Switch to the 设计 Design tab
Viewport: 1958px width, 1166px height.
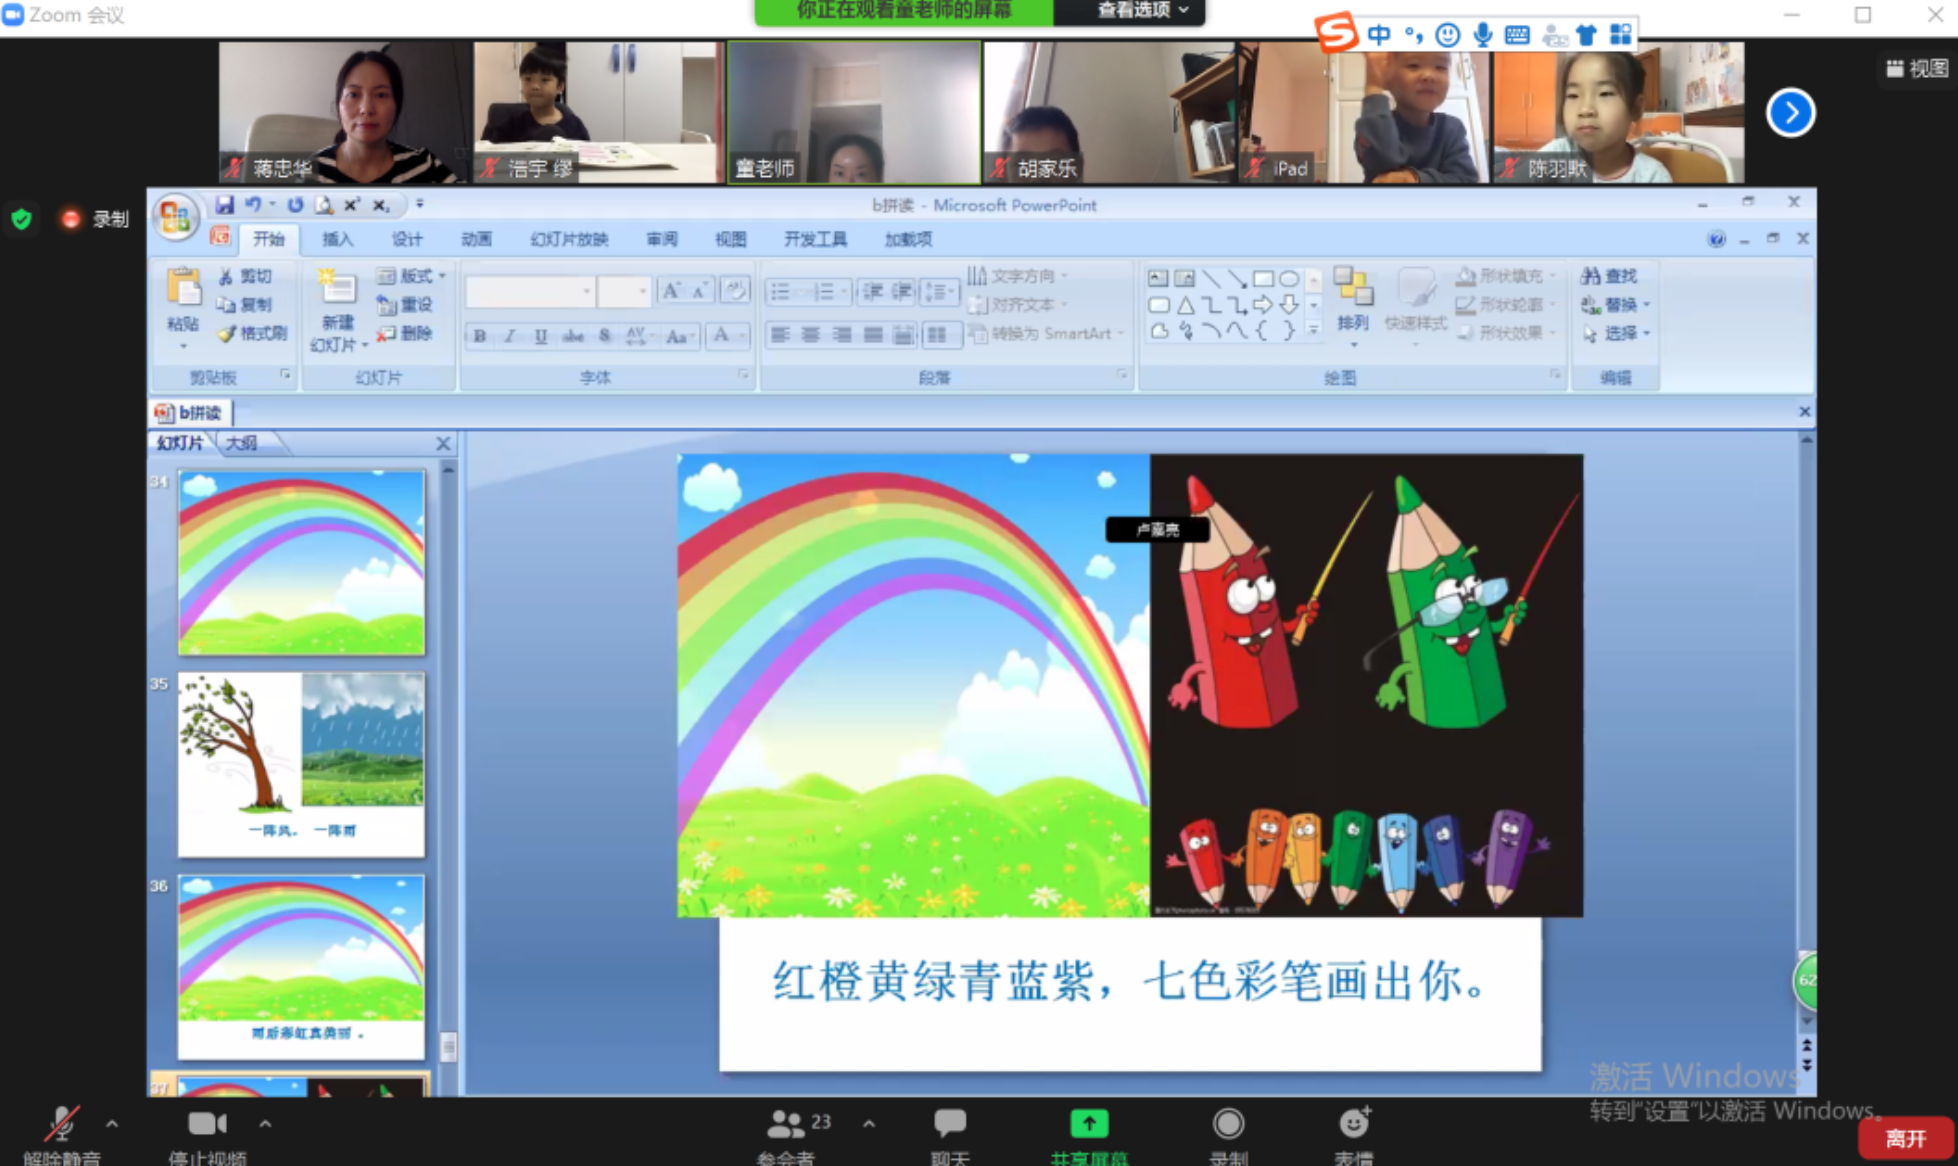tap(406, 239)
